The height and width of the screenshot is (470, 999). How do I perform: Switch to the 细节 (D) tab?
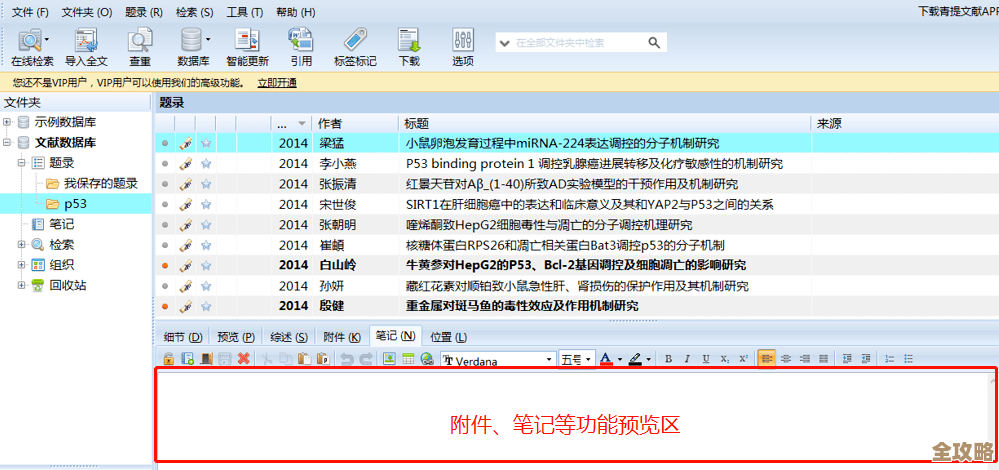click(x=183, y=337)
